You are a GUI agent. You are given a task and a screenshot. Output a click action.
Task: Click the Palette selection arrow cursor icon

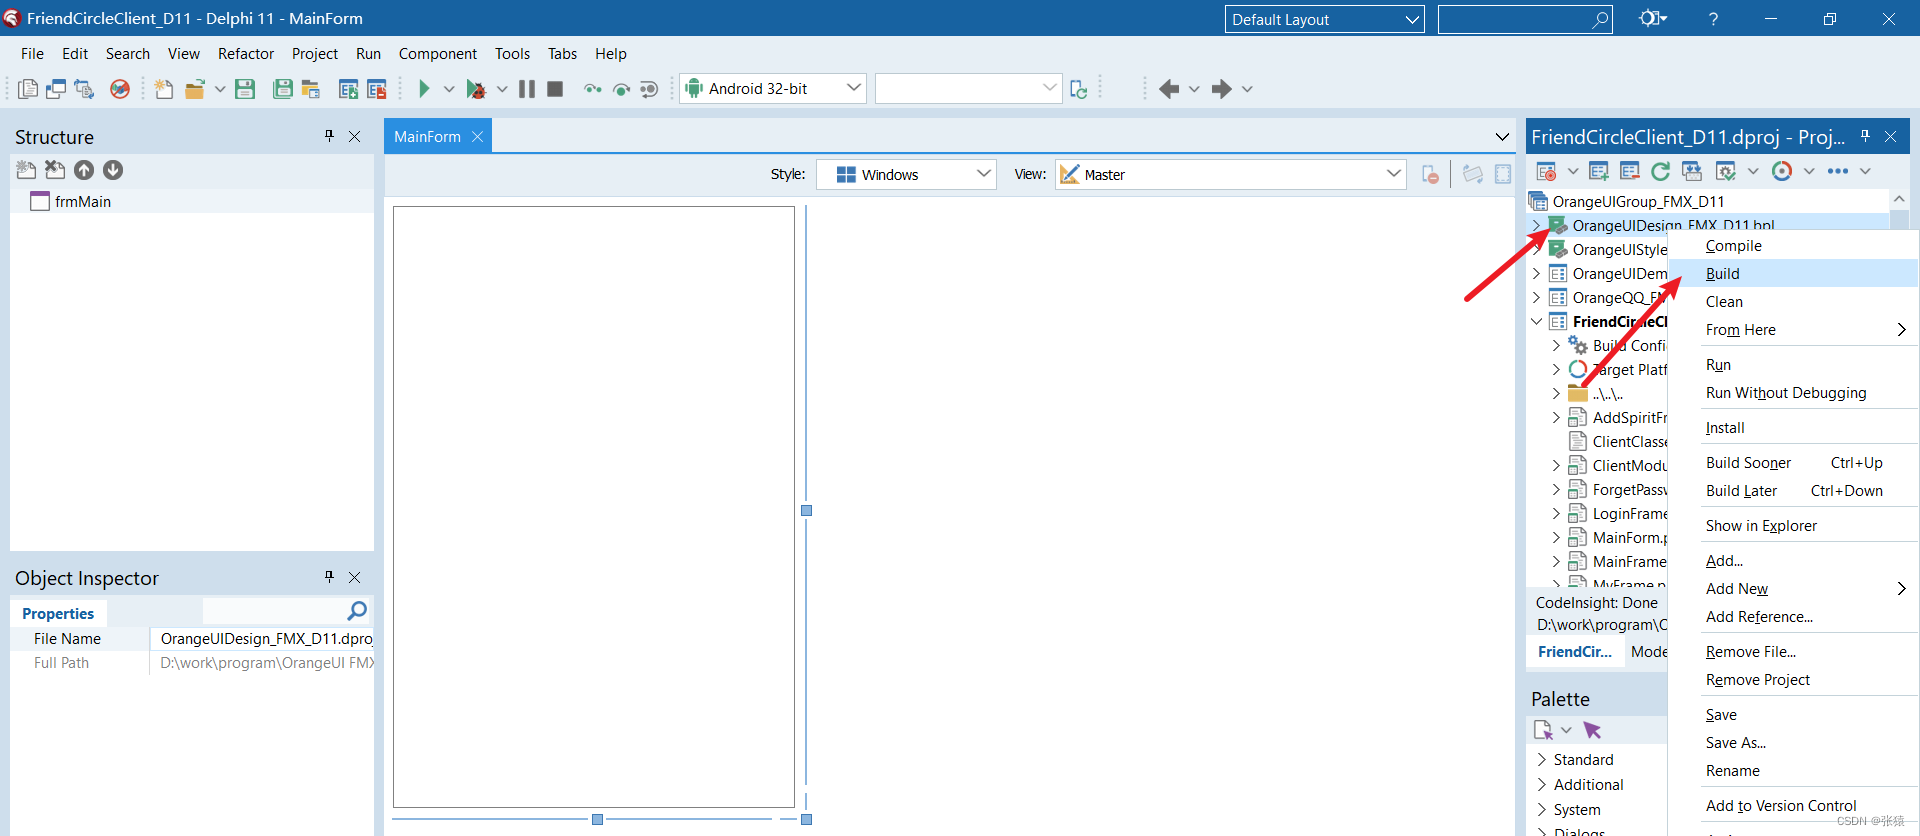click(1592, 730)
